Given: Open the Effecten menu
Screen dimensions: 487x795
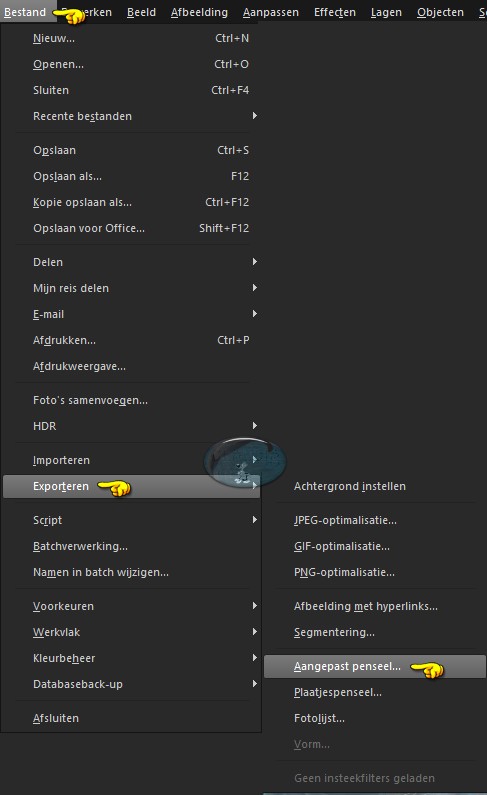Looking at the screenshot, I should [x=334, y=12].
